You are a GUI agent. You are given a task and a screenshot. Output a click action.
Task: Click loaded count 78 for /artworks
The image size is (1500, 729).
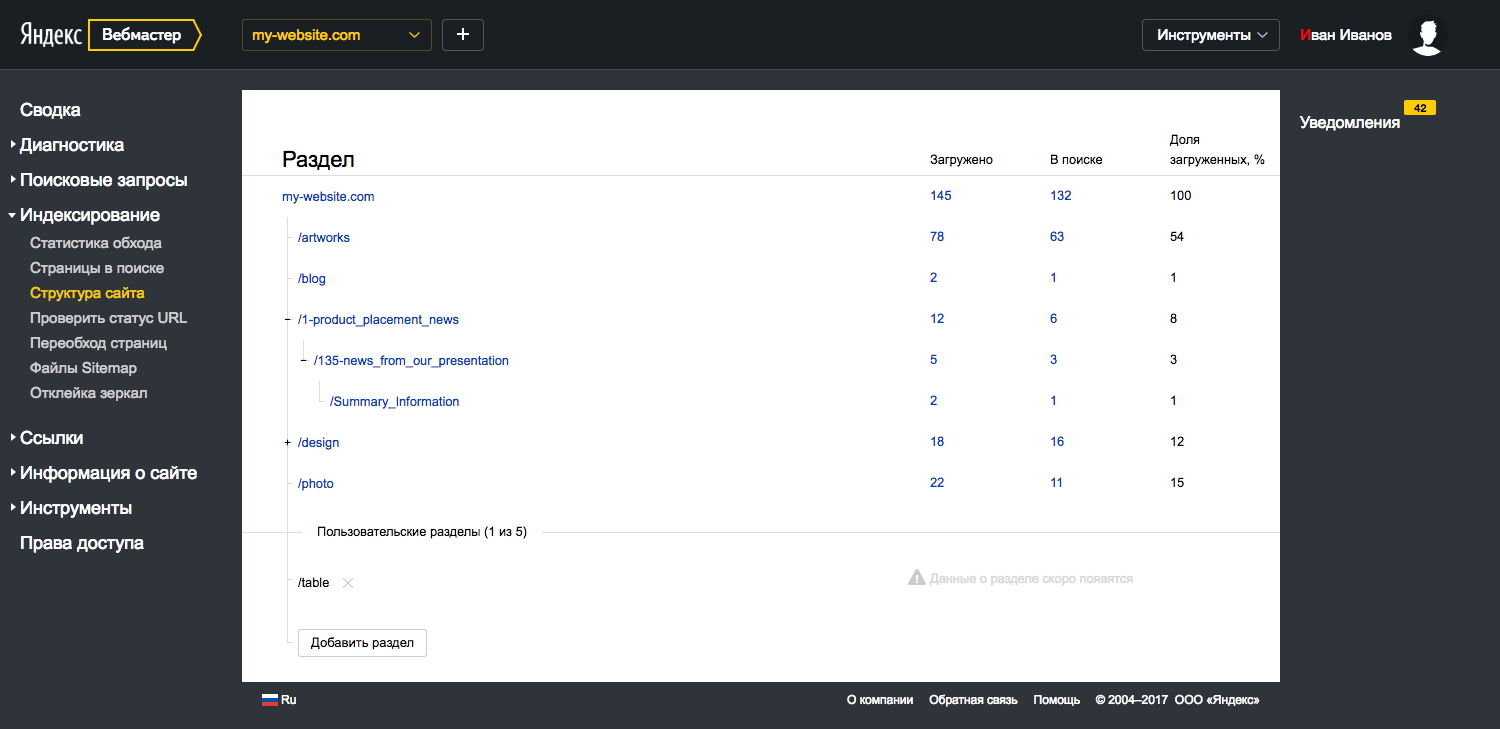click(x=937, y=237)
